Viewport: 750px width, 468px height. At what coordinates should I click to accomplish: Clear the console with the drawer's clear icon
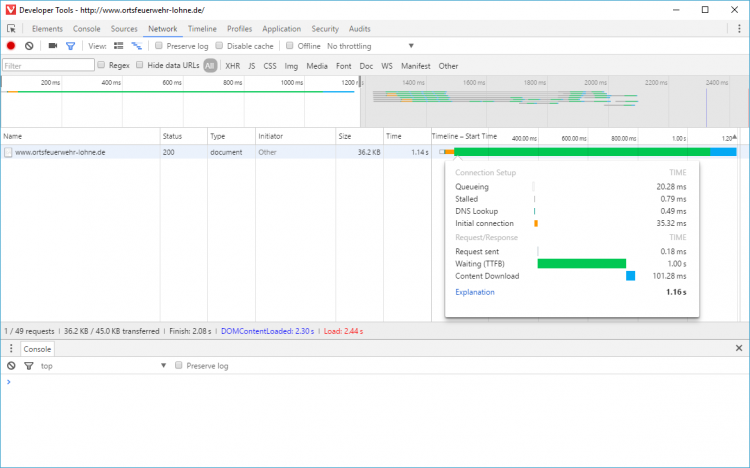[11, 366]
